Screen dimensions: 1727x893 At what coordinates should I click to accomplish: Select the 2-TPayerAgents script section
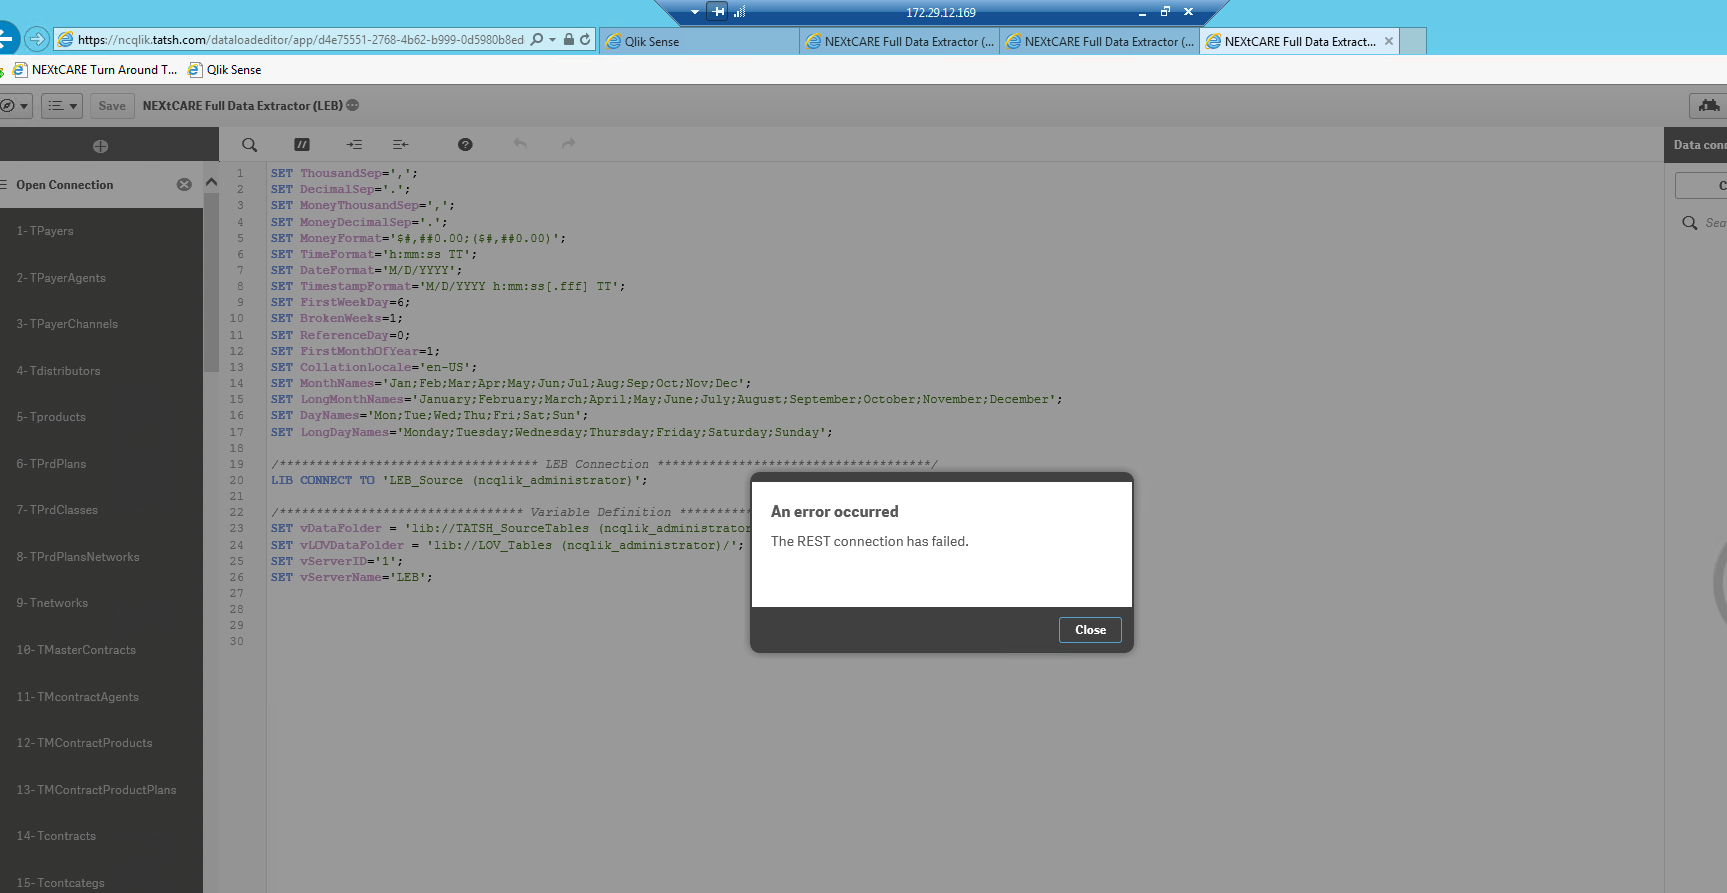[x=101, y=278]
